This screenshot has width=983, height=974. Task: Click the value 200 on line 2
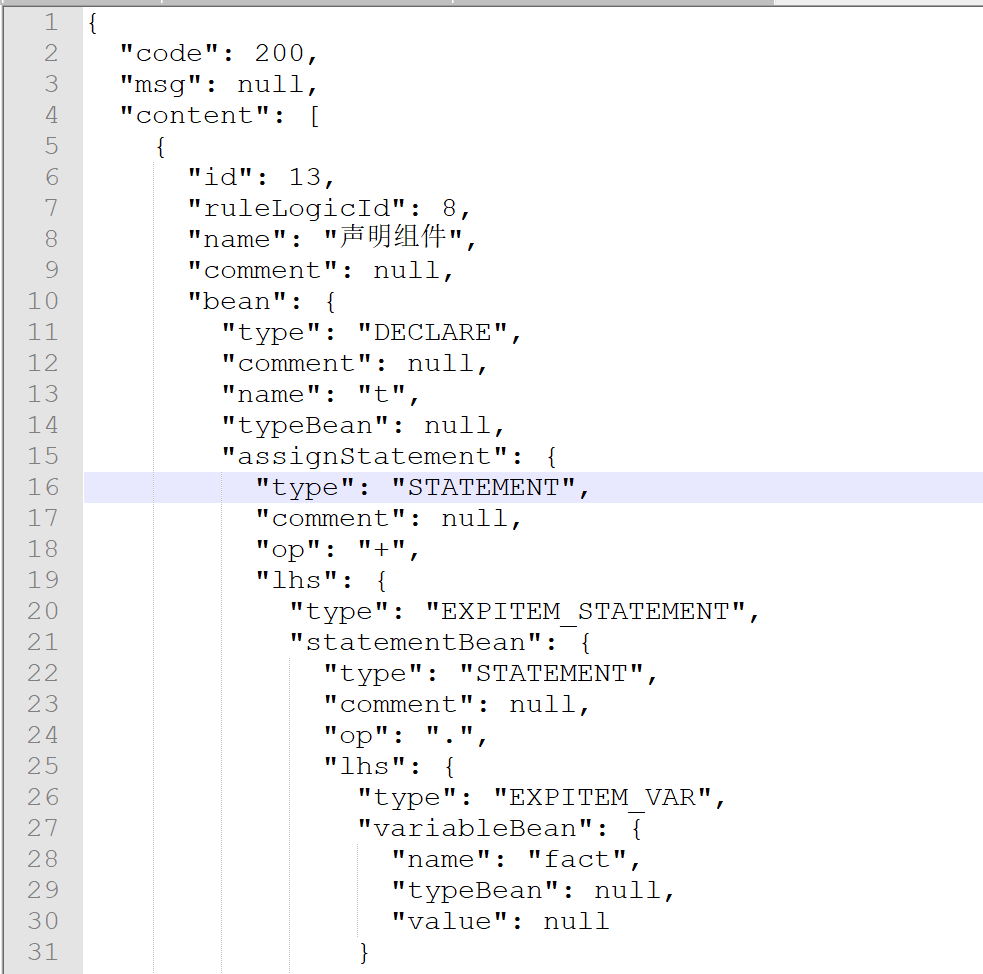coord(279,53)
